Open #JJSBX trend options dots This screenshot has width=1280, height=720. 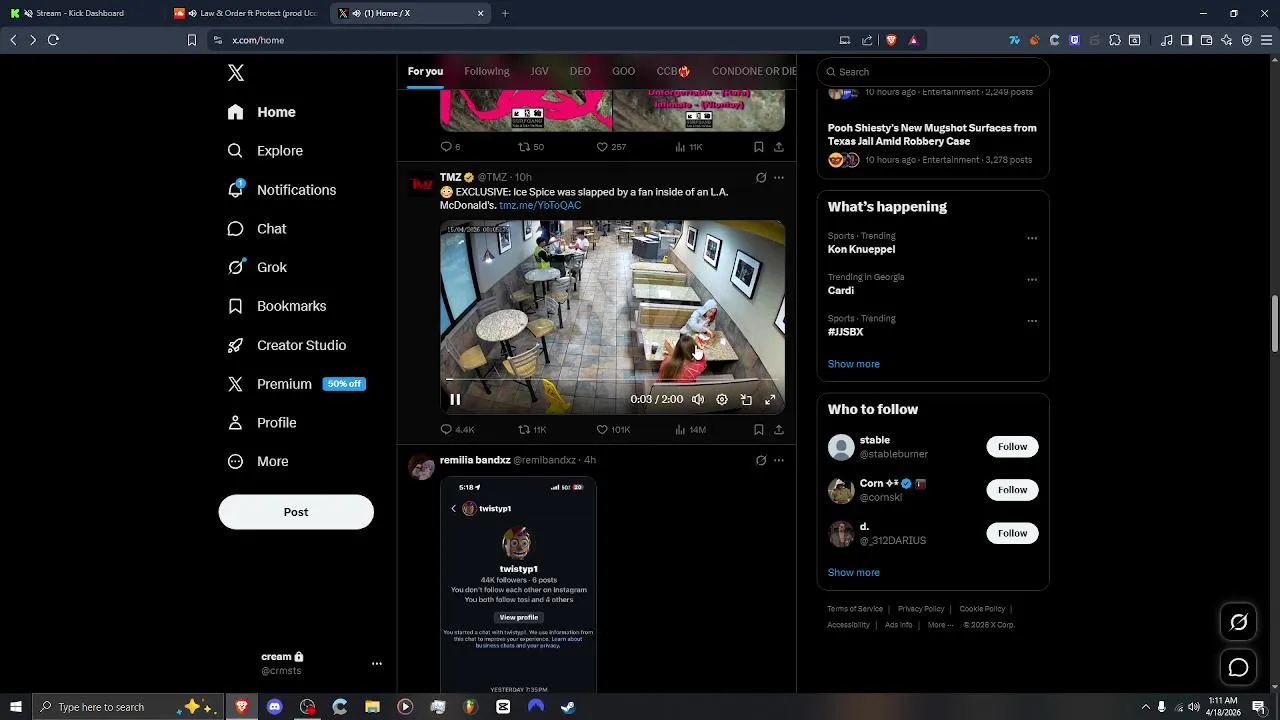pos(1032,321)
